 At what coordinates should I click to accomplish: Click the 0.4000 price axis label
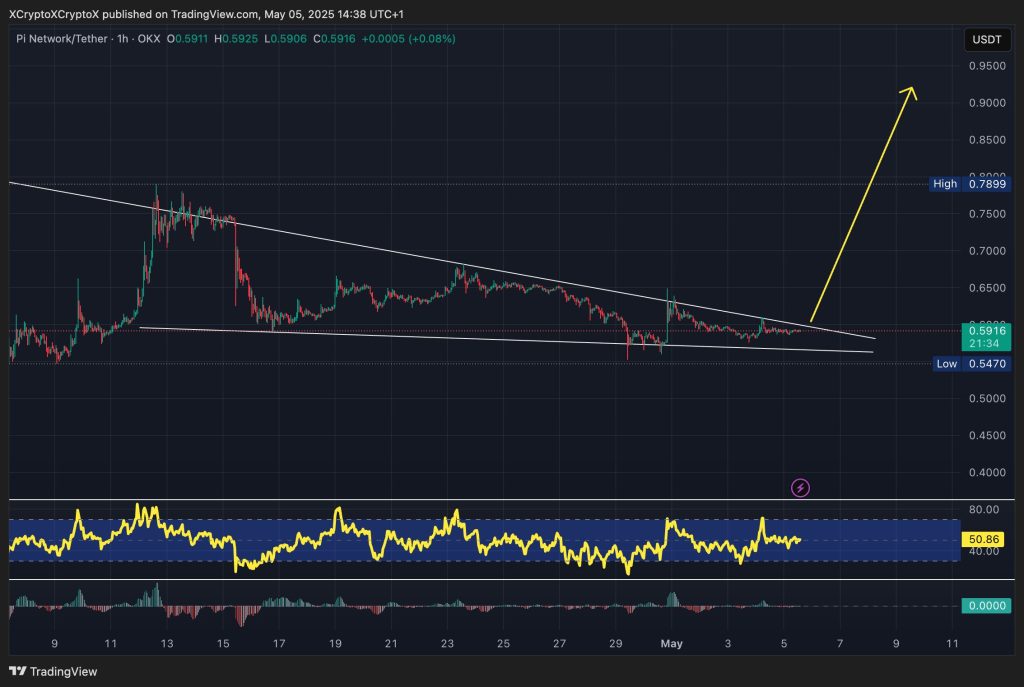click(987, 473)
